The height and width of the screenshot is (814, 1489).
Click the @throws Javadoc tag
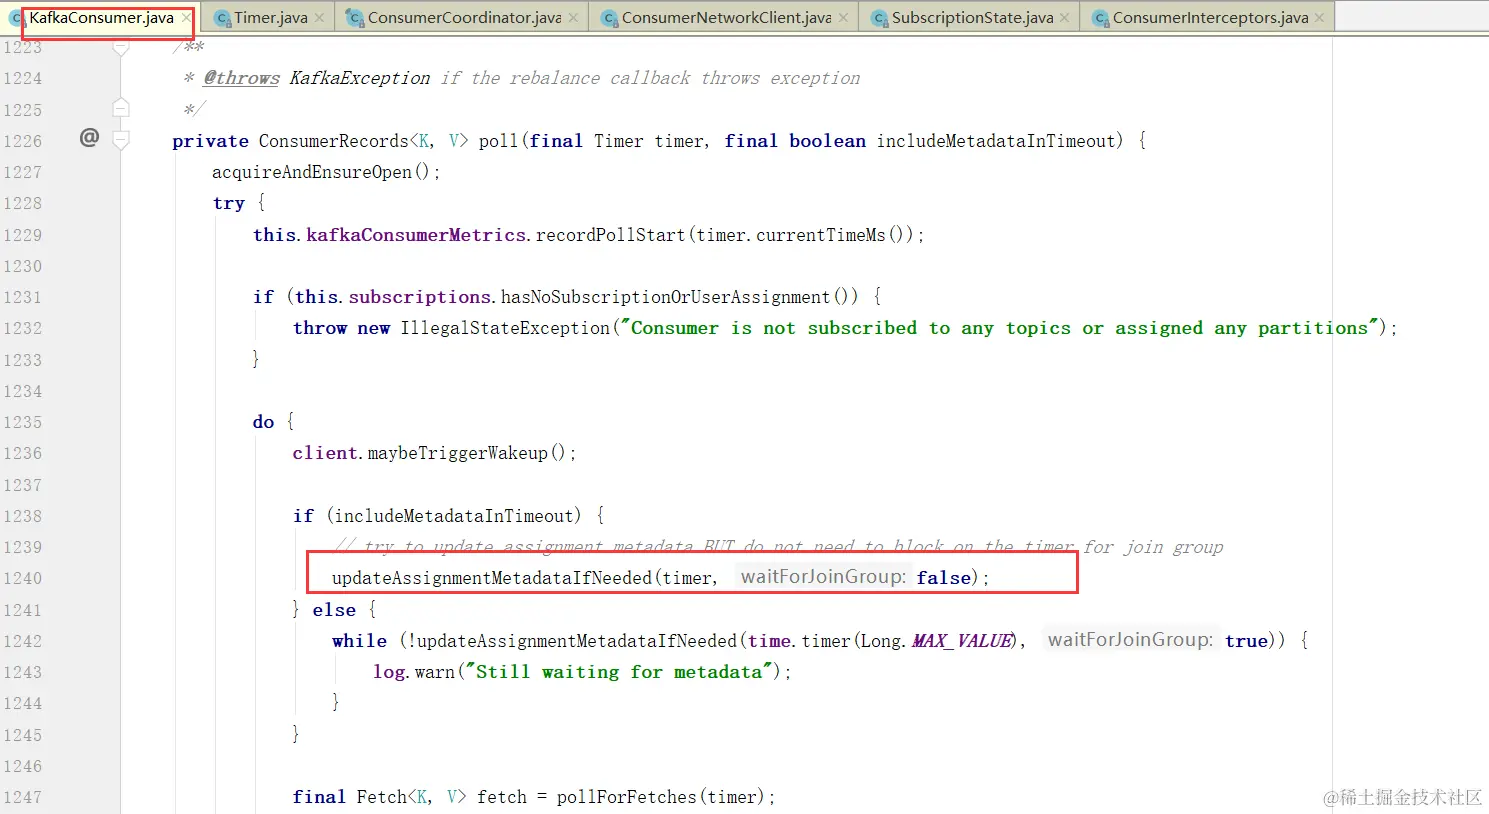coord(241,78)
